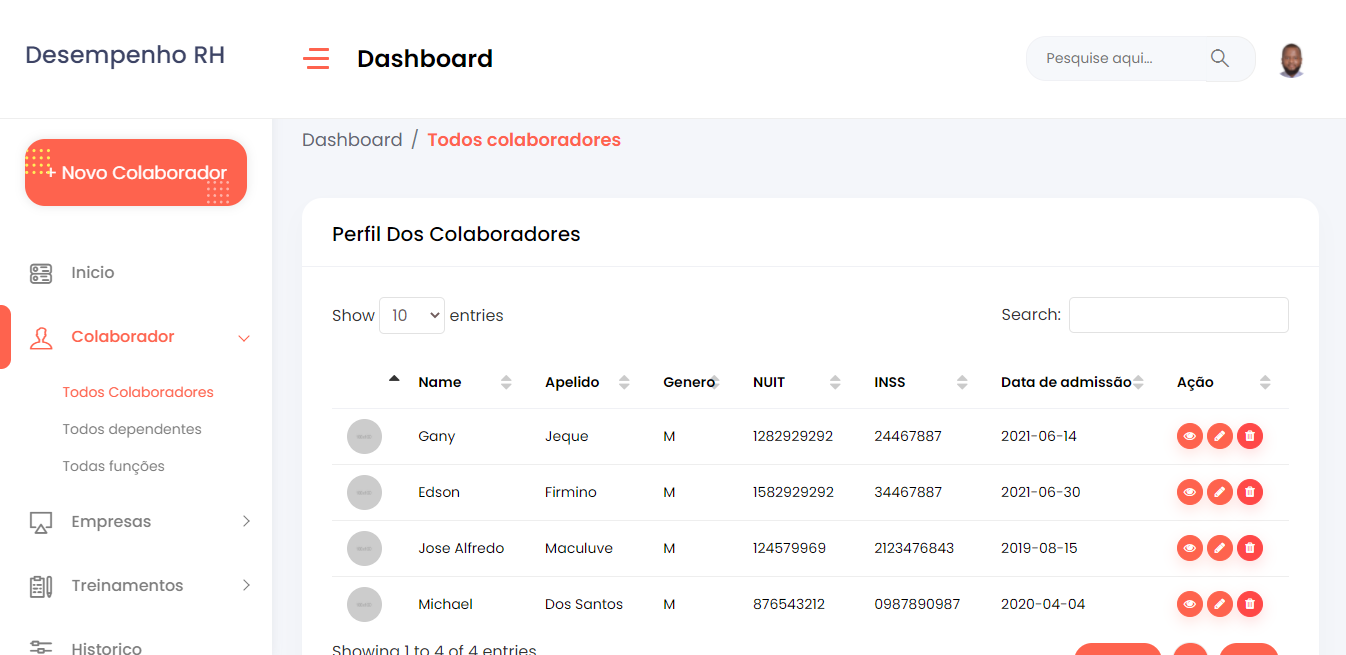
Task: Expand the Empresas sidebar submenu
Action: (x=246, y=521)
